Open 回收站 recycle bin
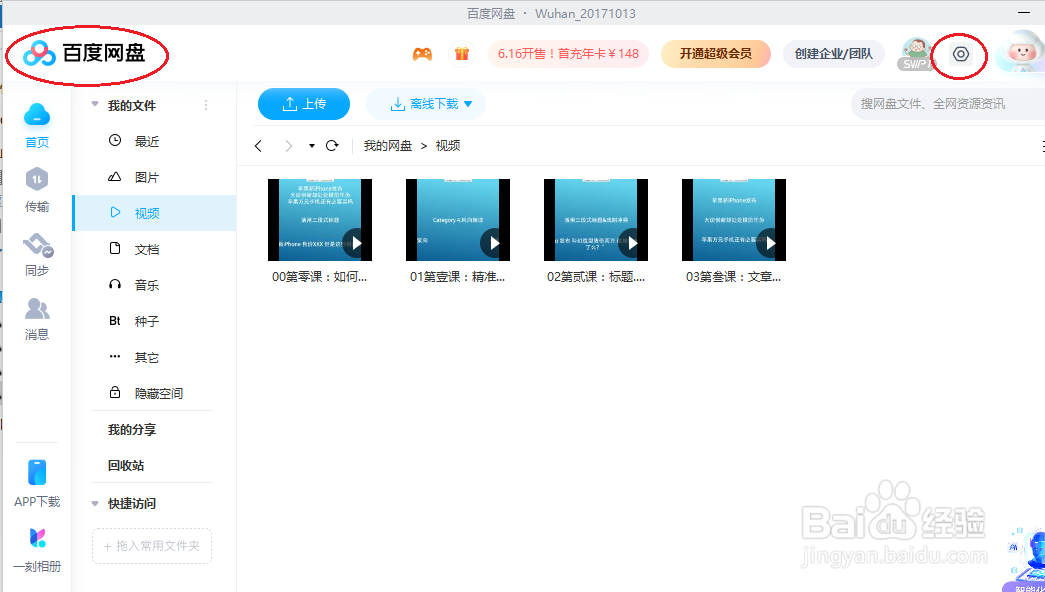Viewport: 1045px width, 592px height. tap(126, 465)
